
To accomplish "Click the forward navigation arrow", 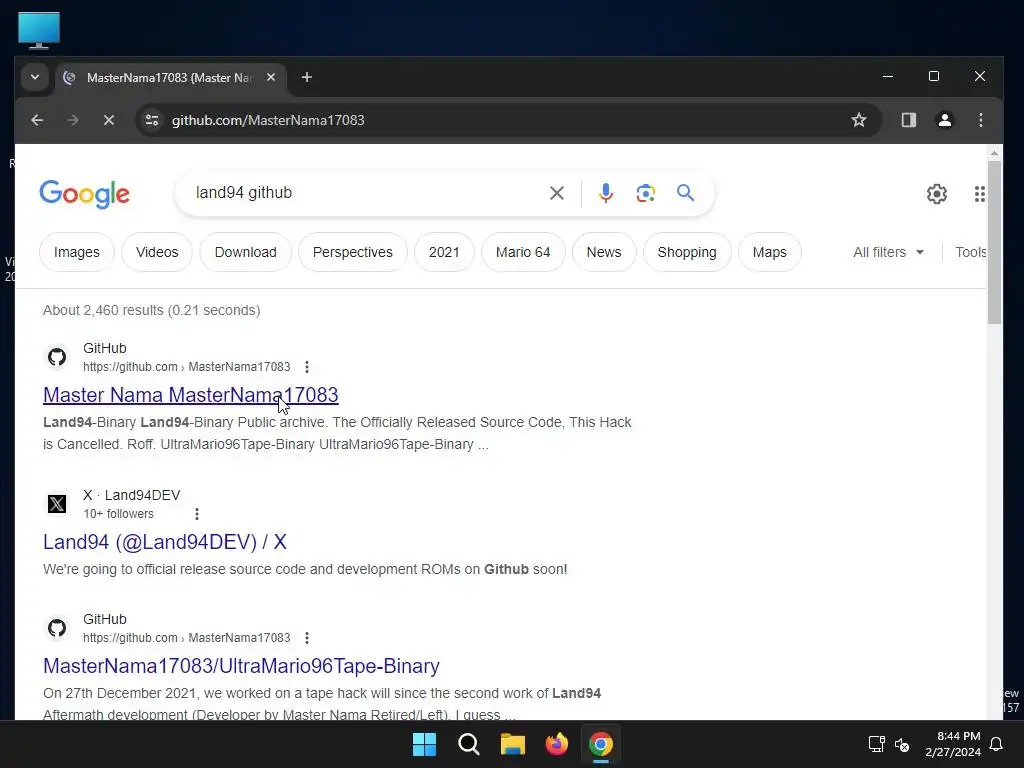I will [x=73, y=120].
